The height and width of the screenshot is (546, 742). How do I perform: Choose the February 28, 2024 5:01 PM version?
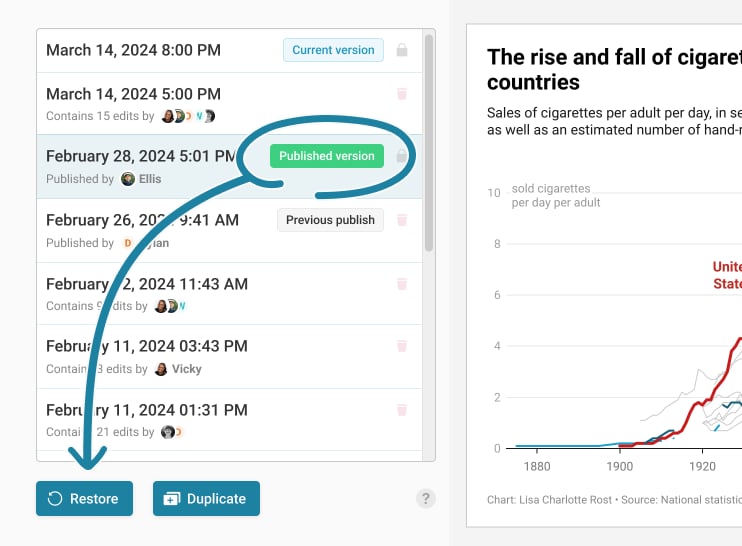[x=140, y=156]
